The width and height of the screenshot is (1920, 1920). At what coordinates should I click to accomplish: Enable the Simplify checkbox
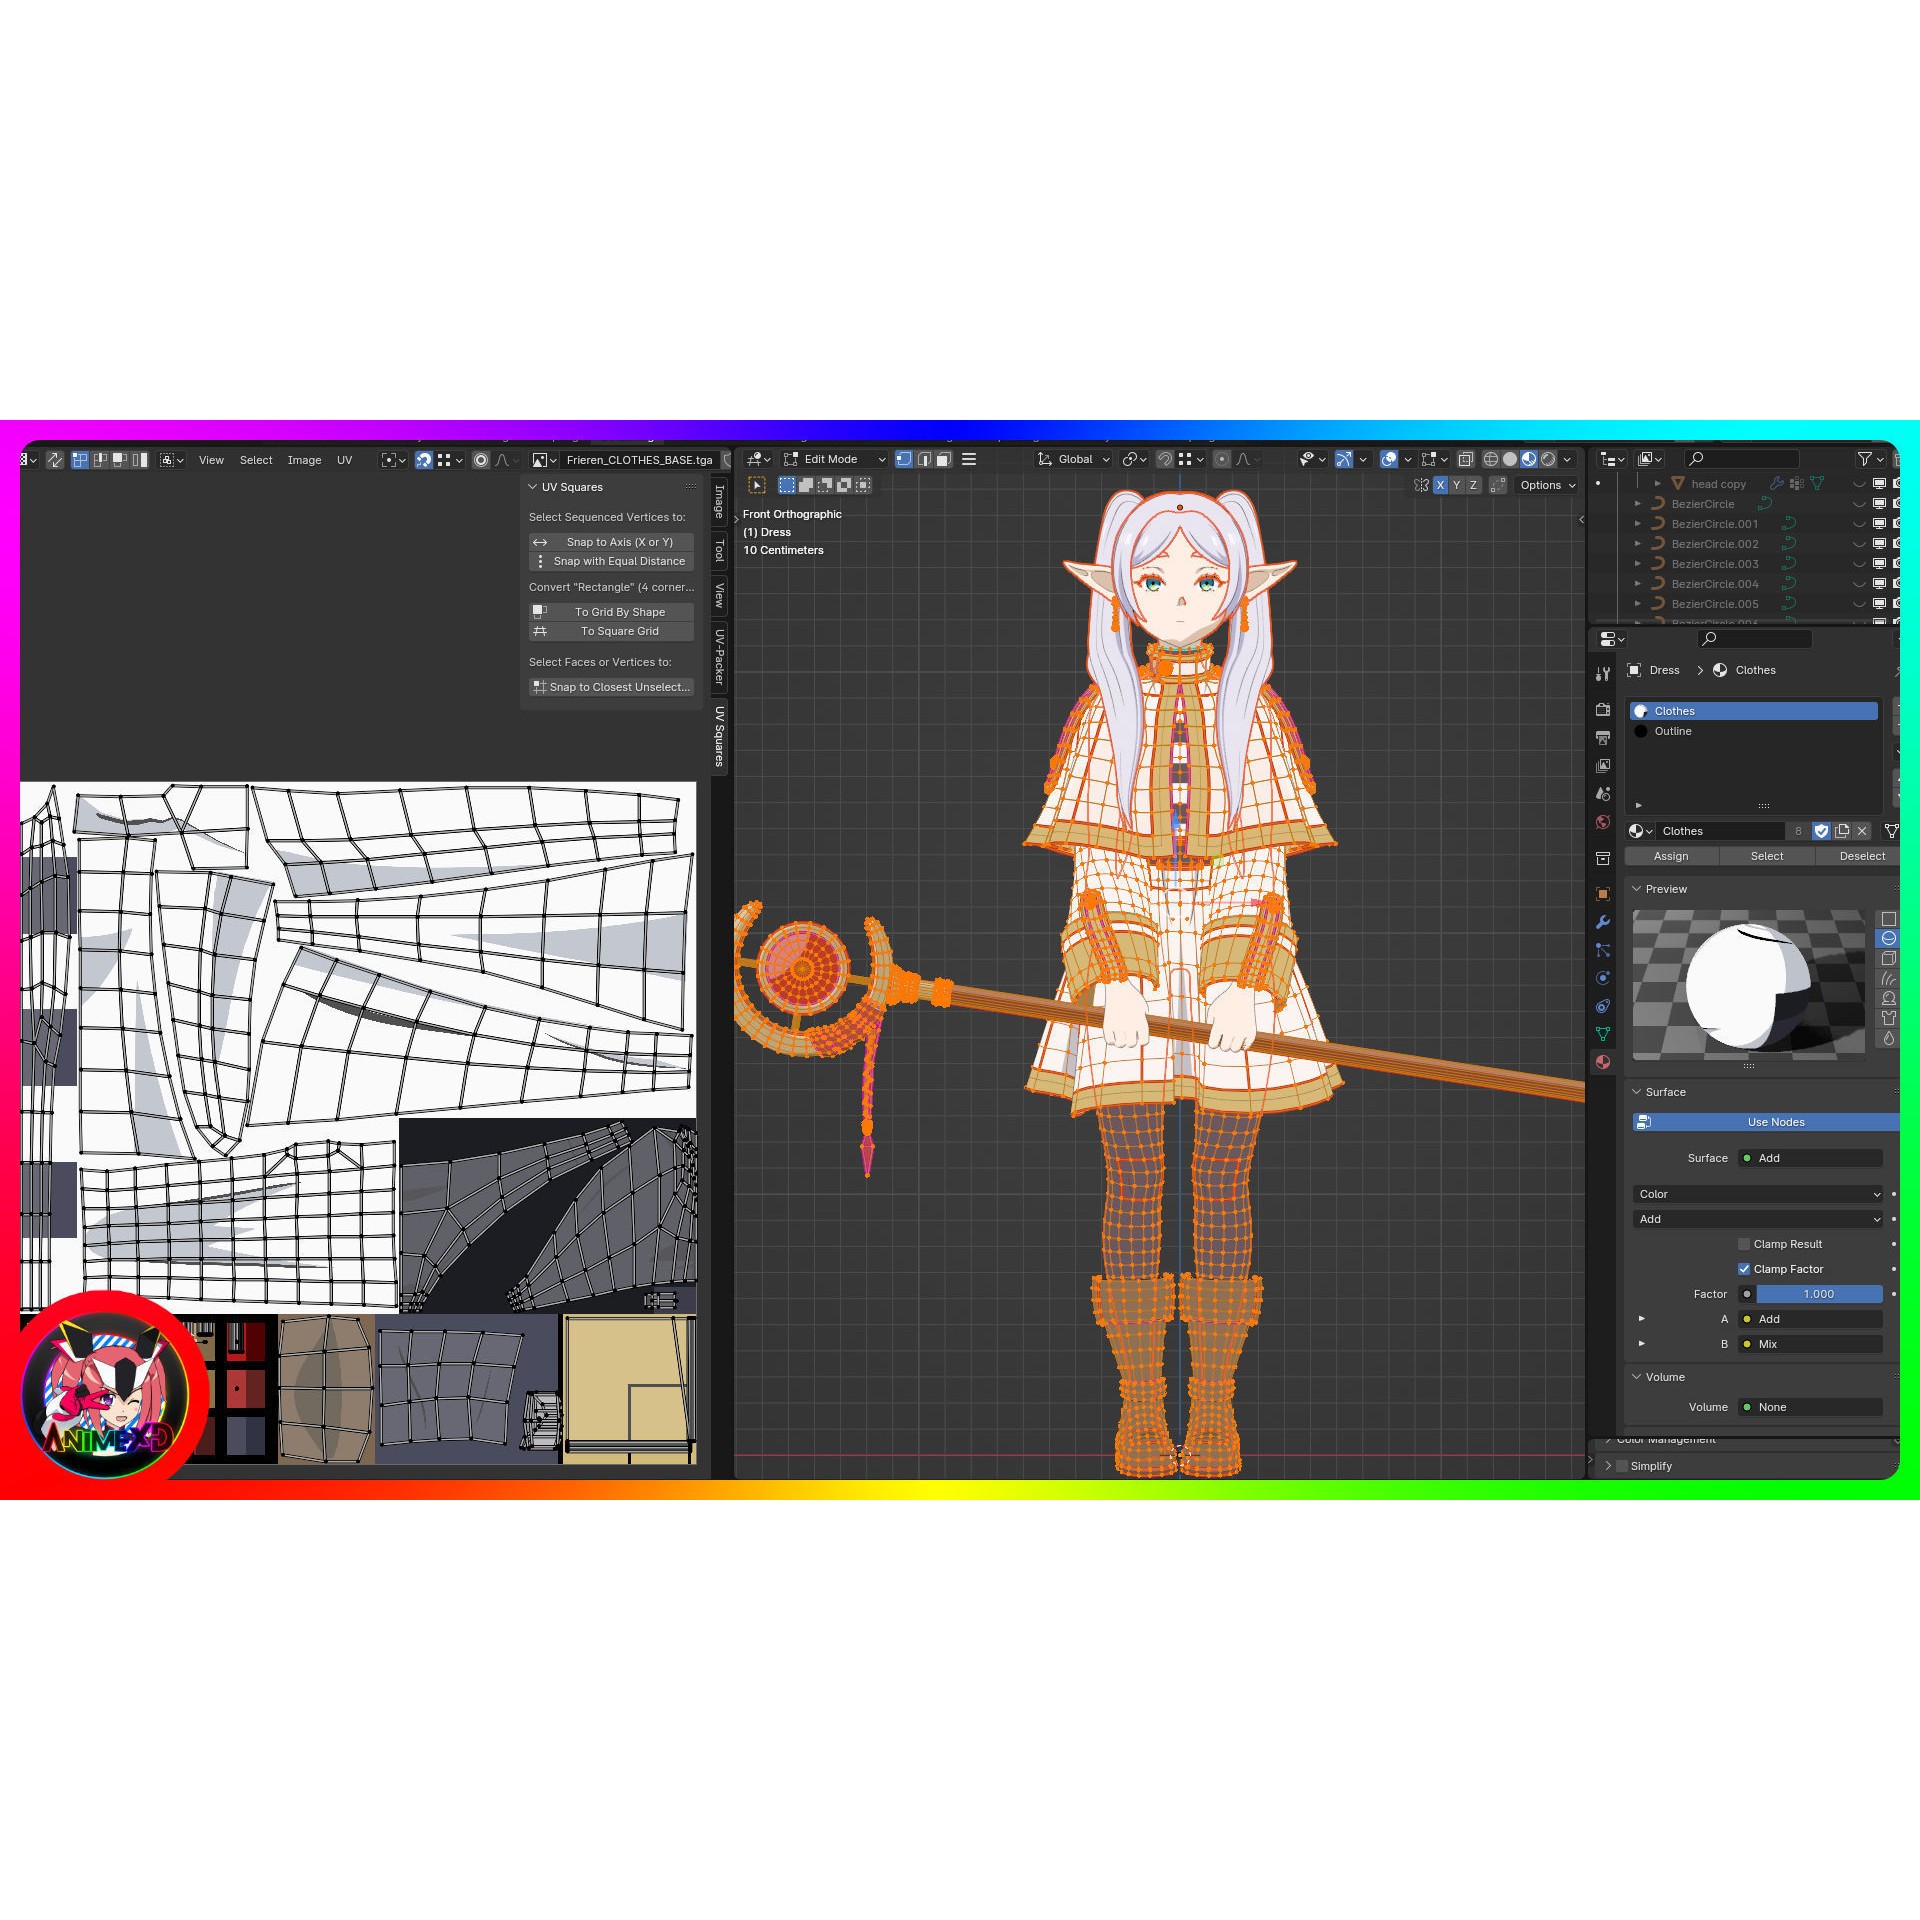(x=1622, y=1466)
